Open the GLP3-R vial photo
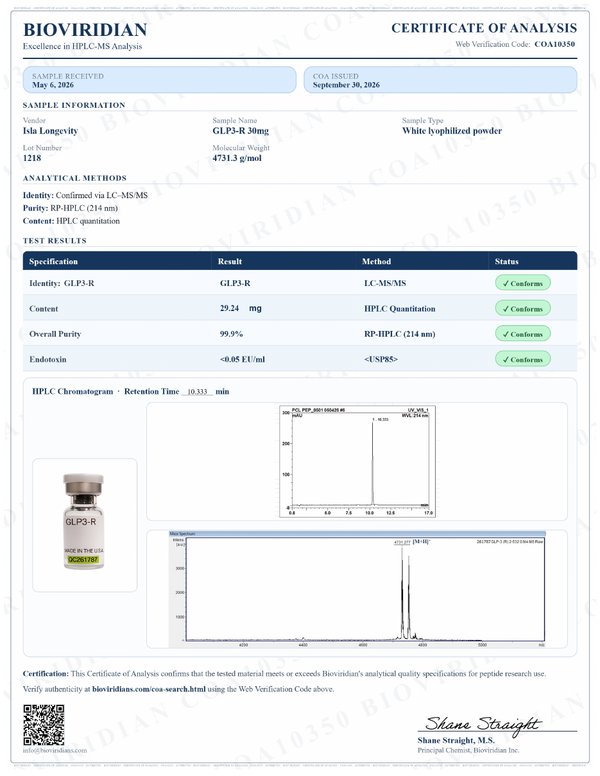 pos(84,522)
